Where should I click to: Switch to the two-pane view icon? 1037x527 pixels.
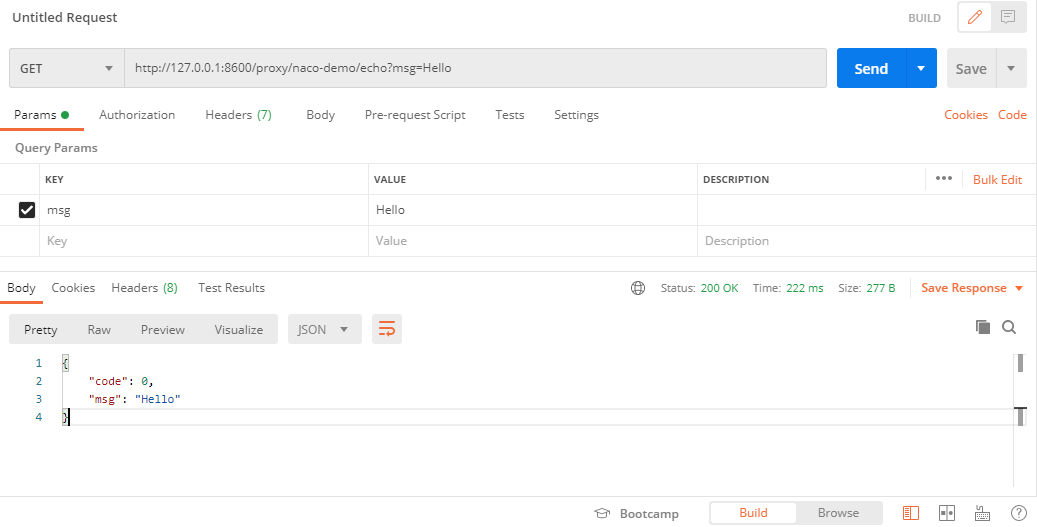(946, 513)
